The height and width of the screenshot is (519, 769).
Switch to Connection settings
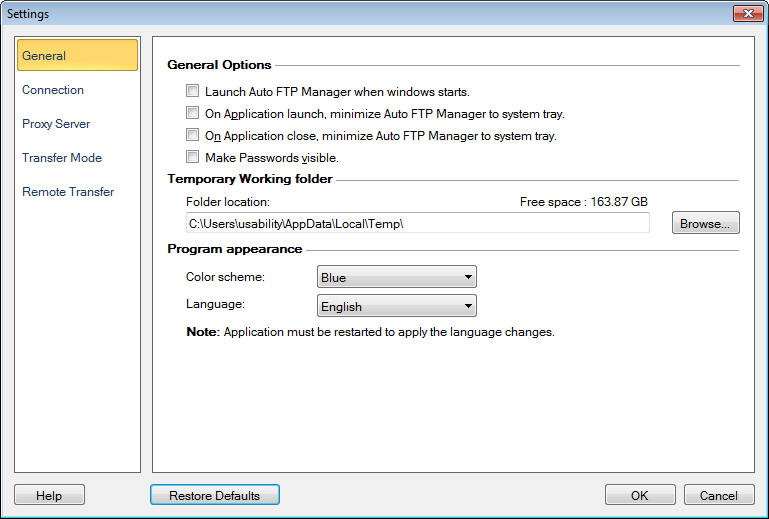pos(53,90)
